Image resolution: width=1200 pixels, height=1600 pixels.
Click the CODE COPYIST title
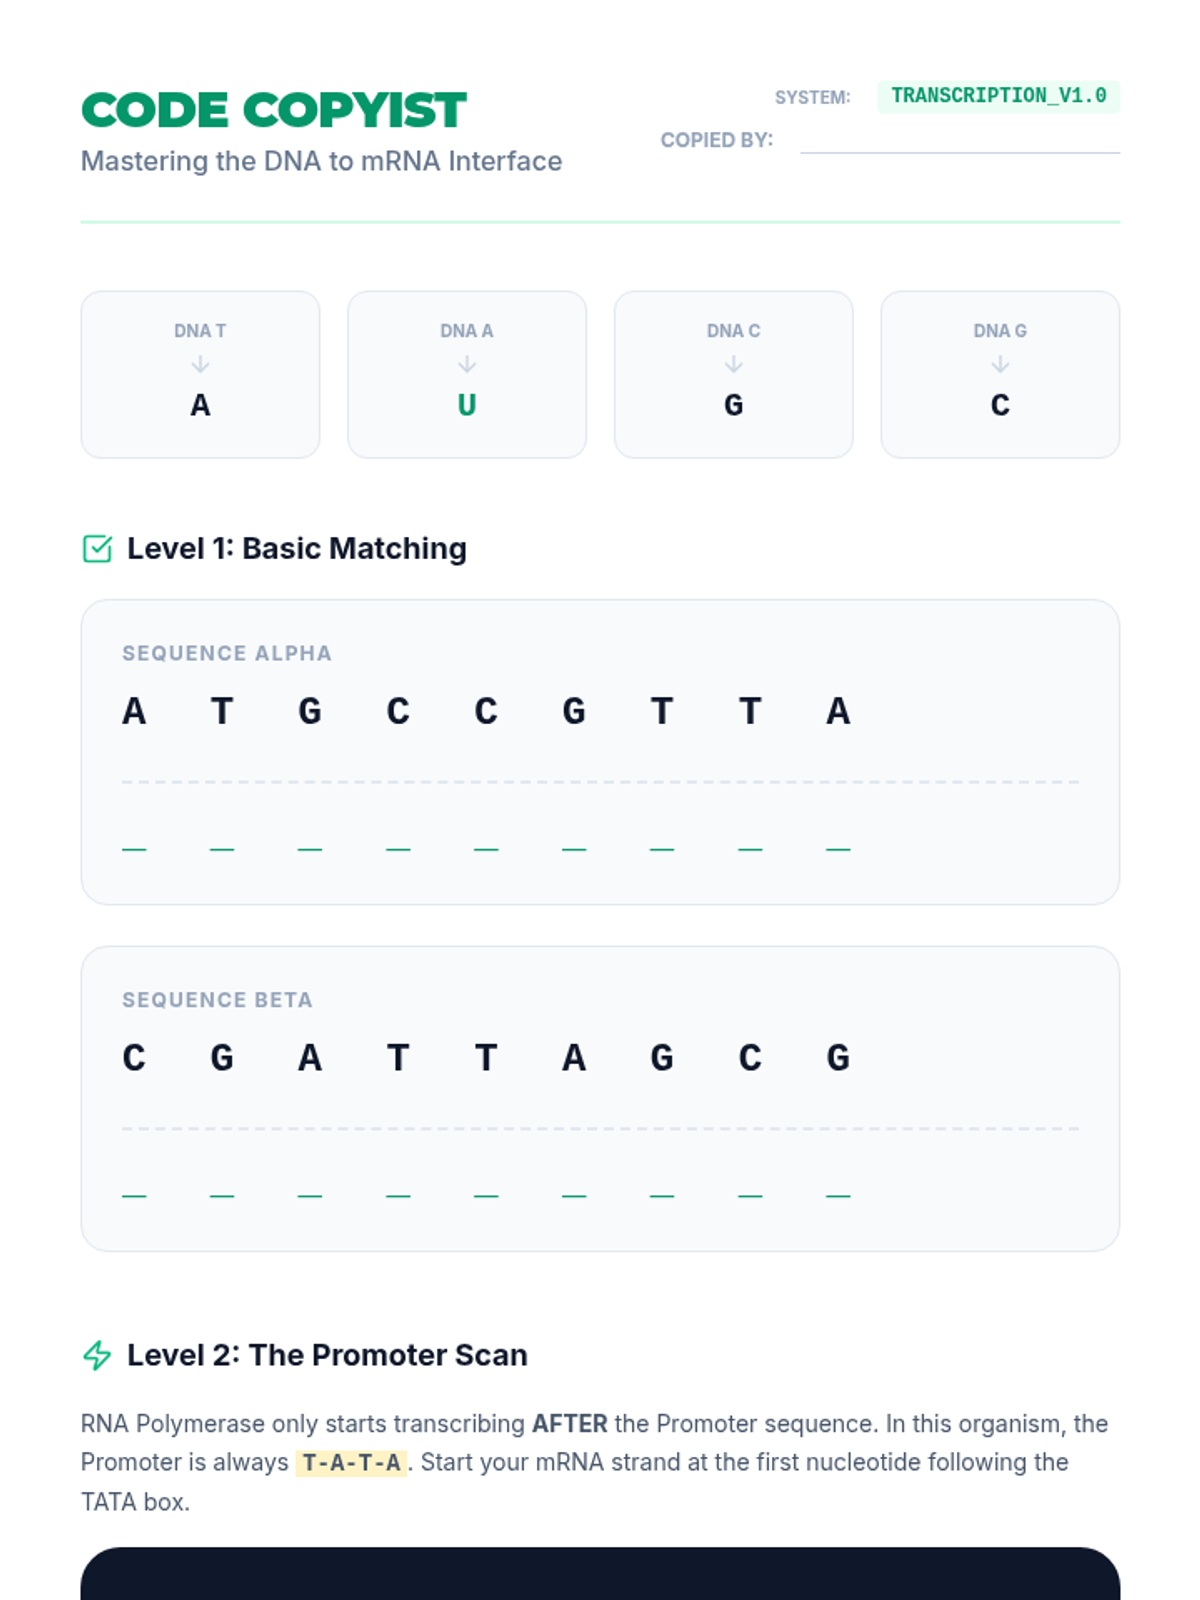[x=274, y=110]
